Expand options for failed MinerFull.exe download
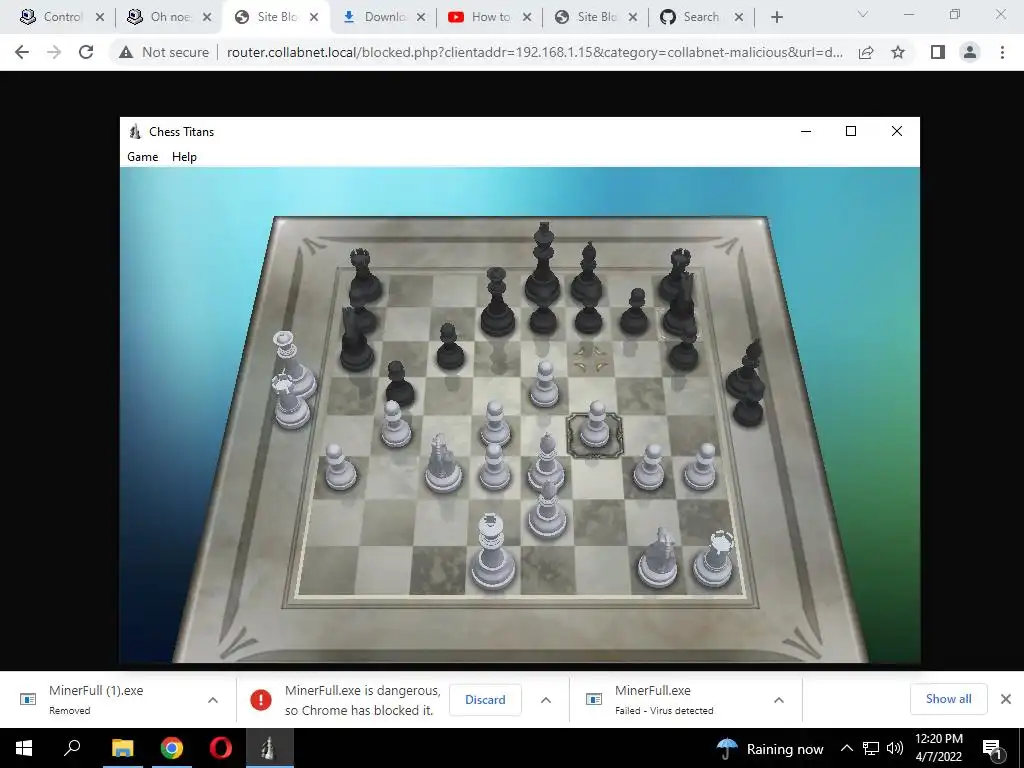The width and height of the screenshot is (1024, 768). [778, 700]
